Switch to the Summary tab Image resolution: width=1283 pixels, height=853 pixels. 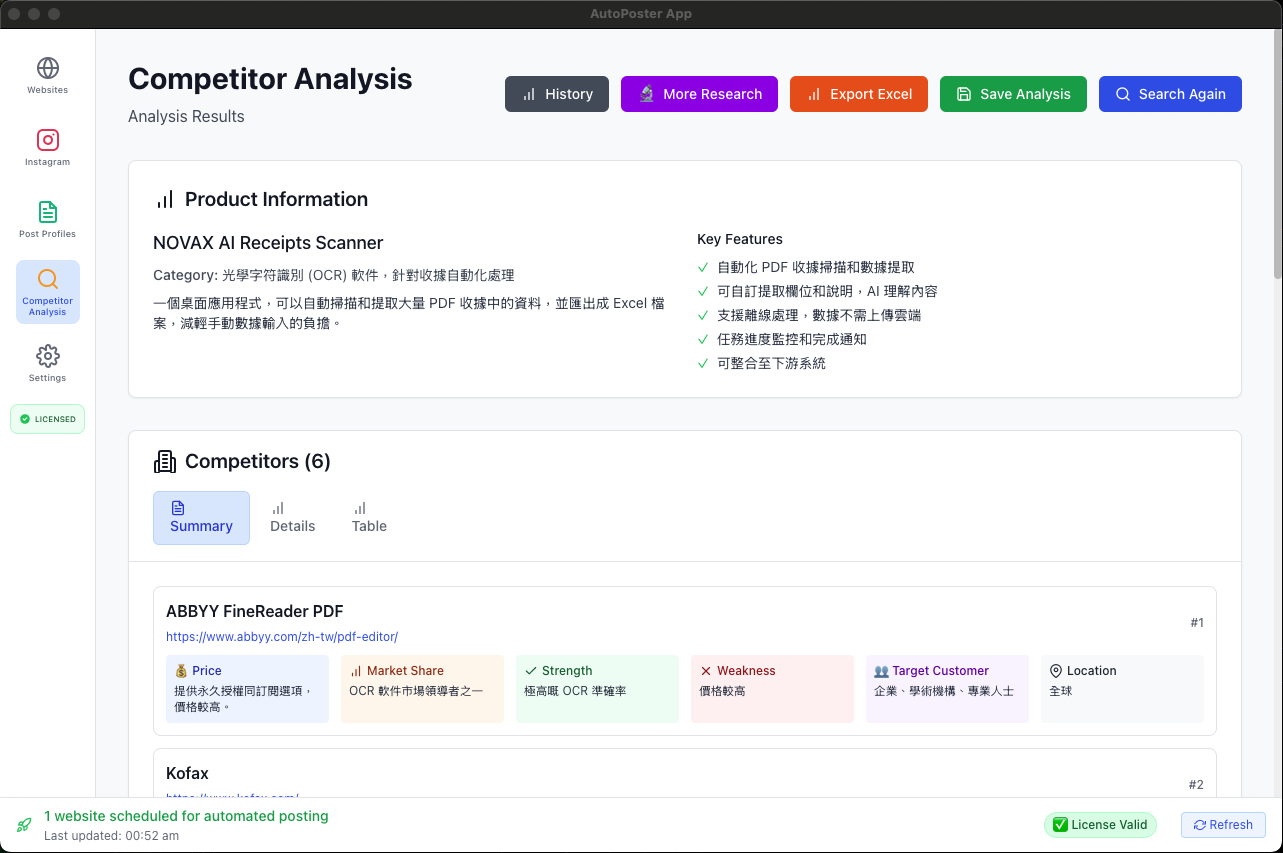pyautogui.click(x=201, y=518)
